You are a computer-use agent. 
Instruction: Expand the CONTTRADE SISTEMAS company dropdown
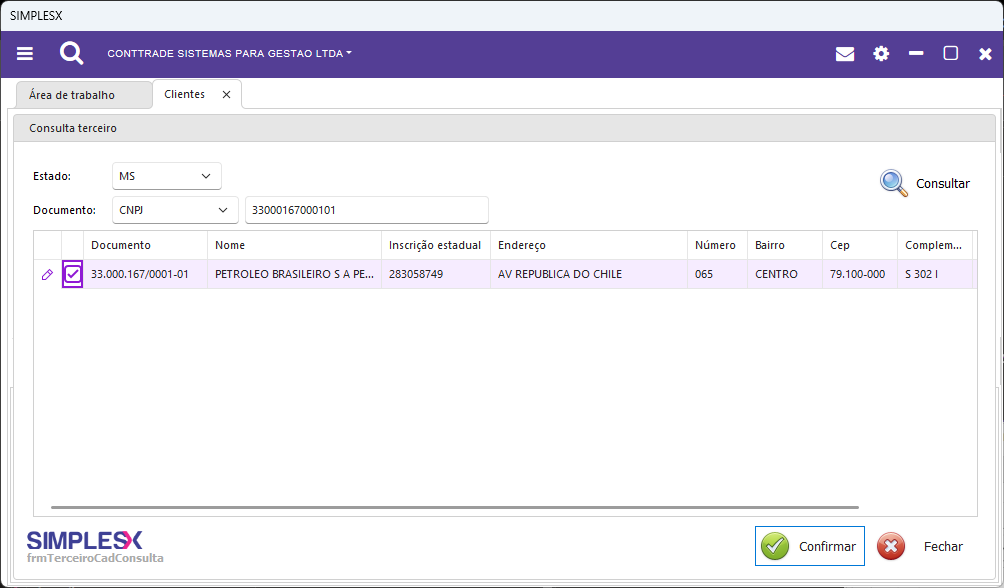click(229, 54)
